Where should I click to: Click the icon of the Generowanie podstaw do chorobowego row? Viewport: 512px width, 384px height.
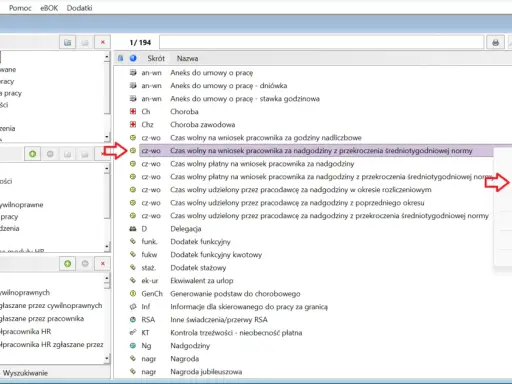pyautogui.click(x=133, y=293)
